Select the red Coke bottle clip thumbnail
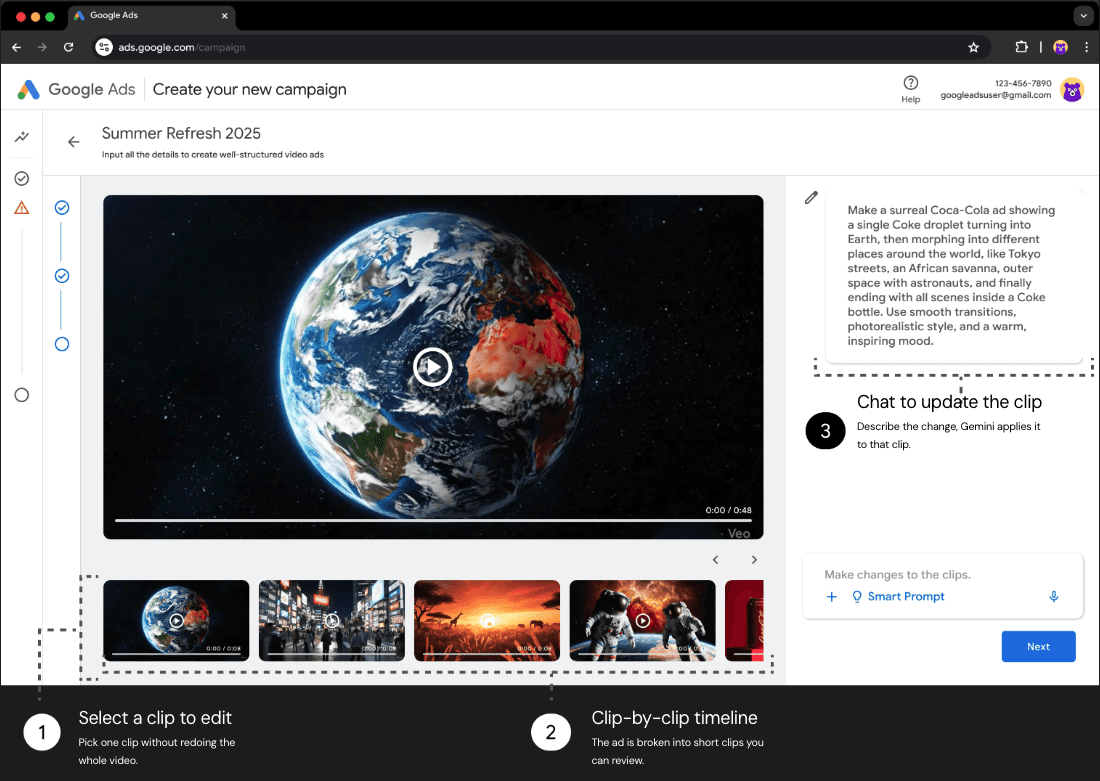The image size is (1100, 781). 744,620
